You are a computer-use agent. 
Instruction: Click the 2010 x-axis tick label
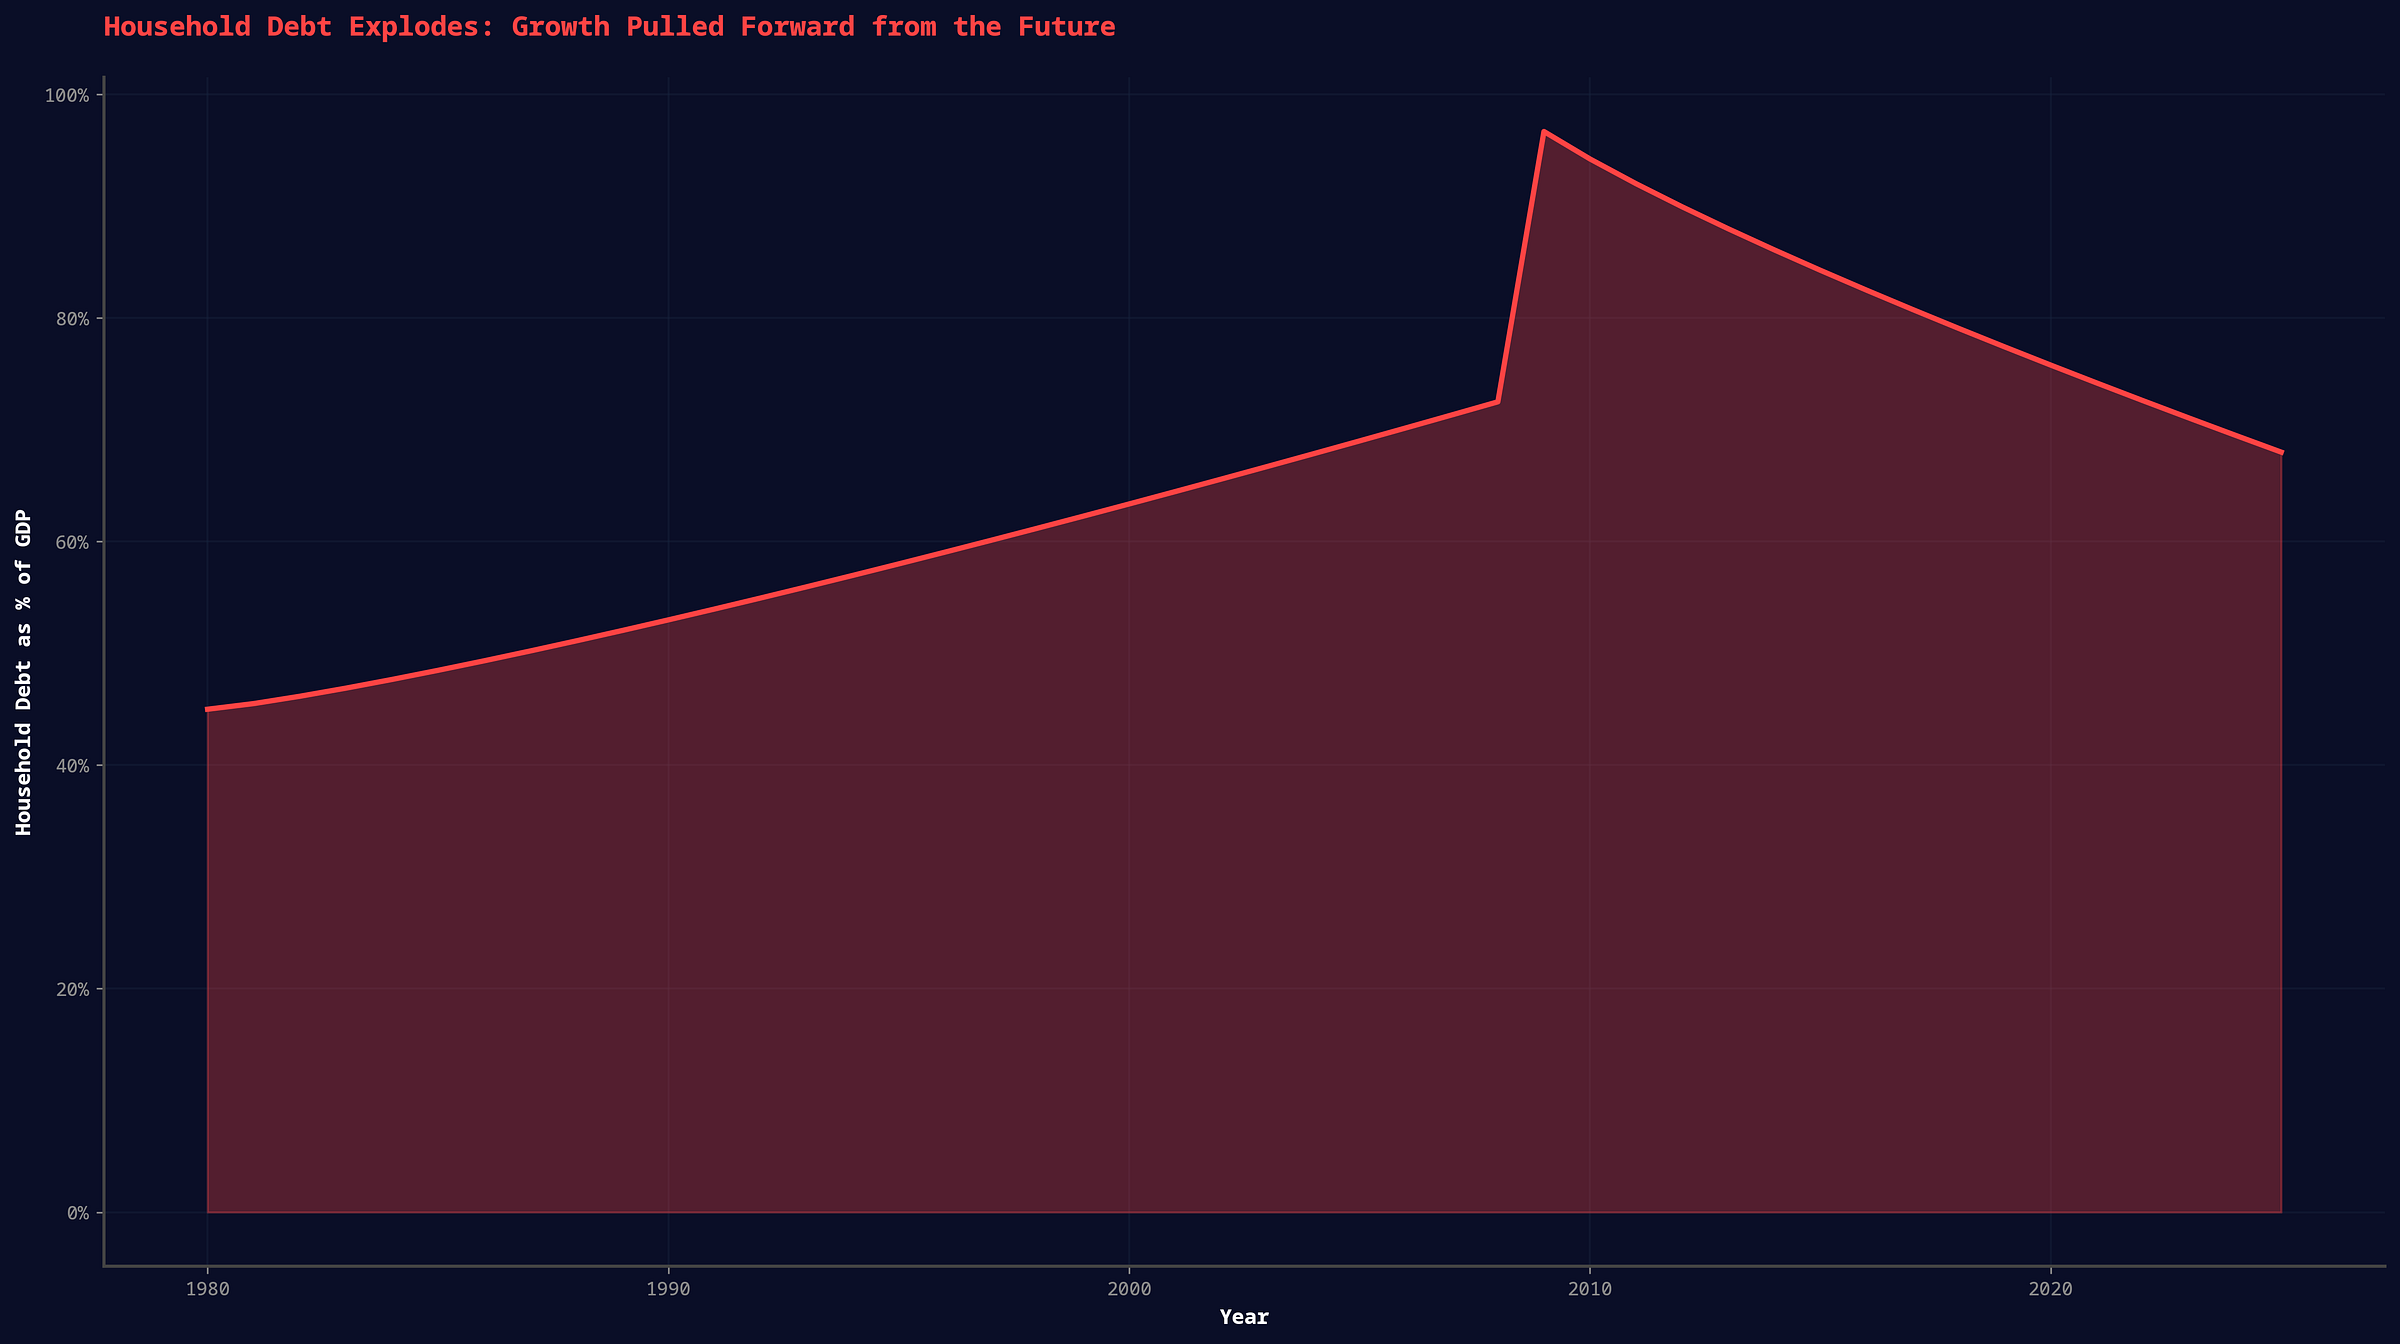pyautogui.click(x=1590, y=1290)
